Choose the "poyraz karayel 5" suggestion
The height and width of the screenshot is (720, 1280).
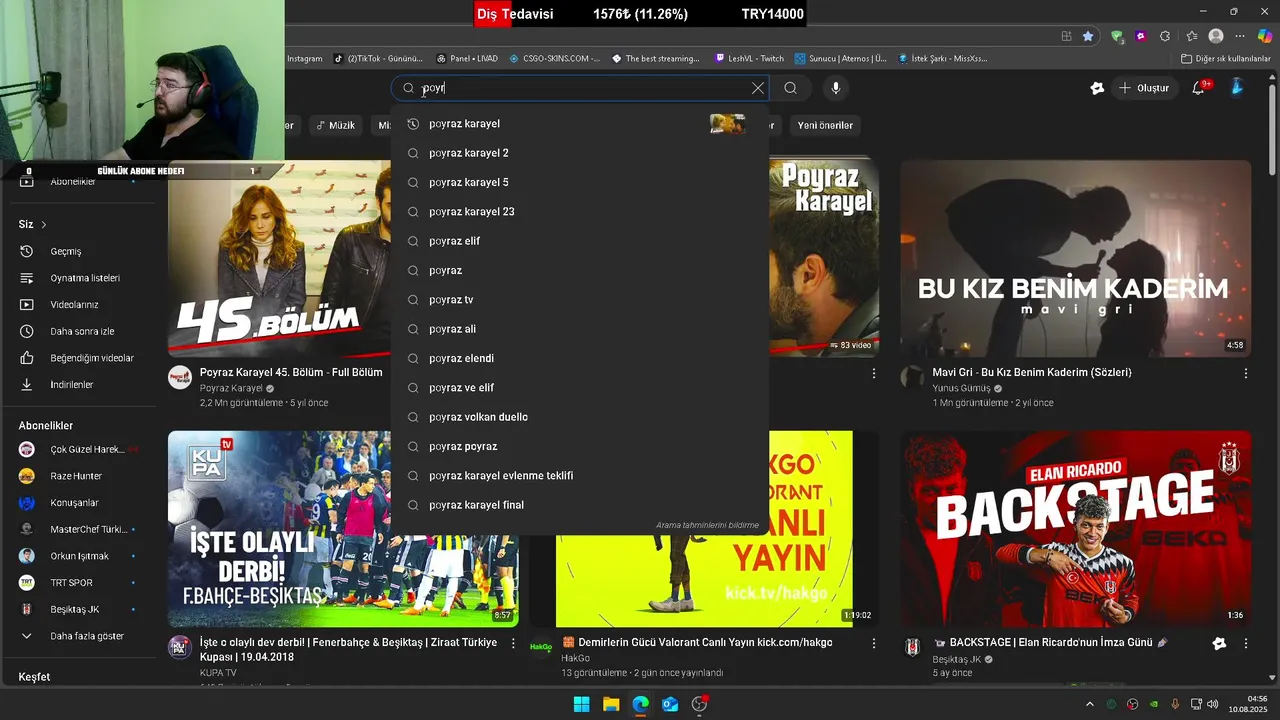[580, 182]
